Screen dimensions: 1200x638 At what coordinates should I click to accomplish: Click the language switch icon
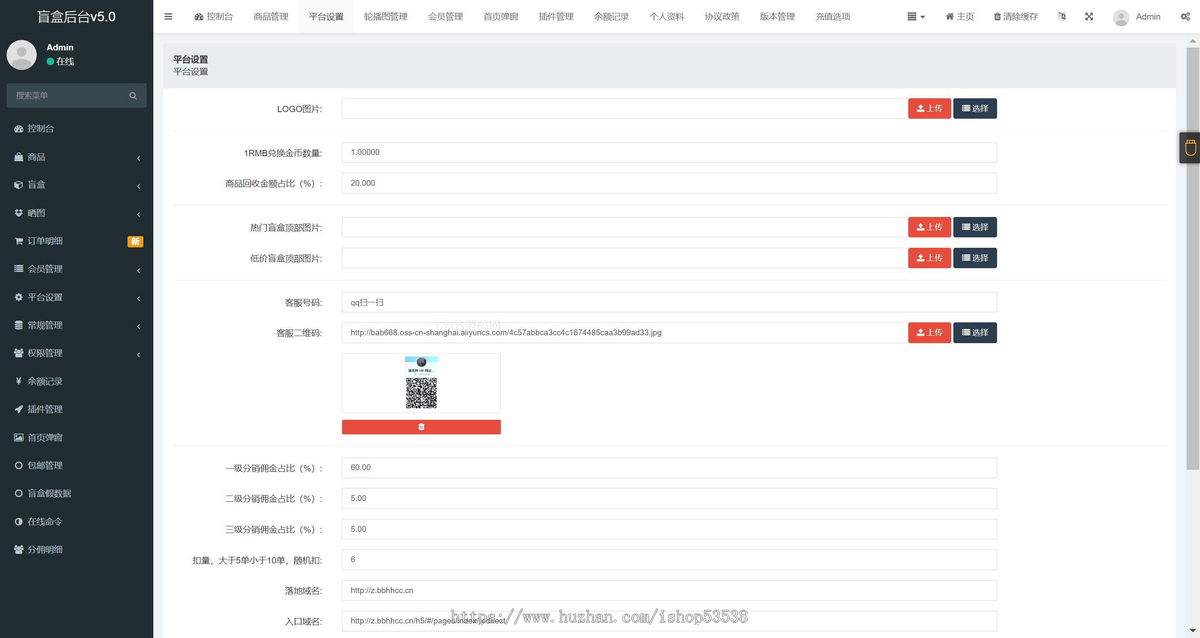pos(1061,17)
